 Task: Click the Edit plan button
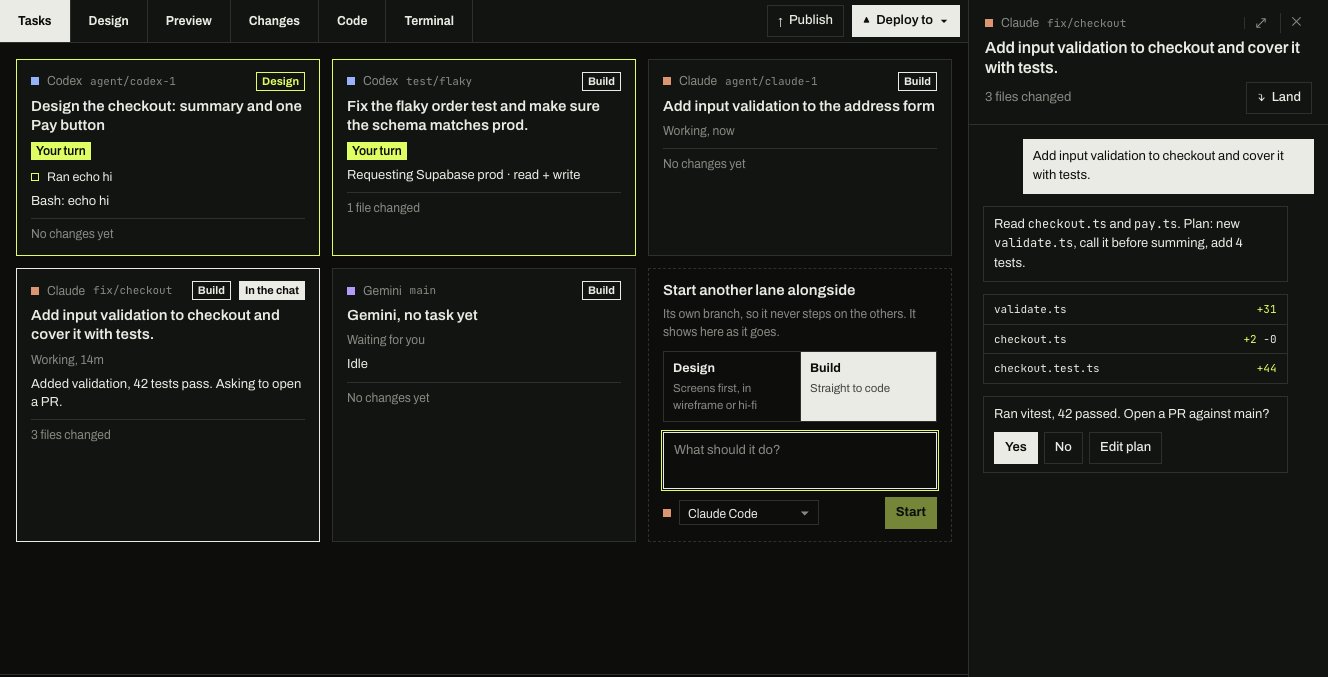point(1125,447)
